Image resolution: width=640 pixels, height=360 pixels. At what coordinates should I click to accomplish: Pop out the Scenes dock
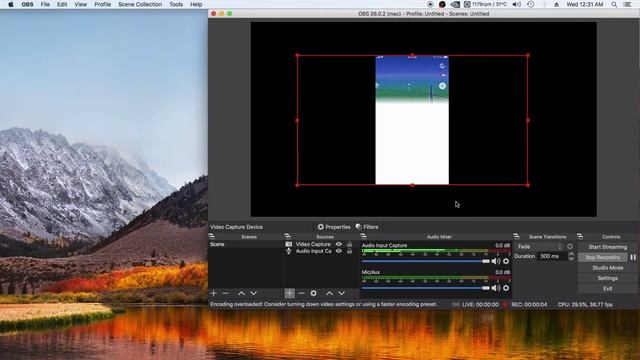[211, 236]
